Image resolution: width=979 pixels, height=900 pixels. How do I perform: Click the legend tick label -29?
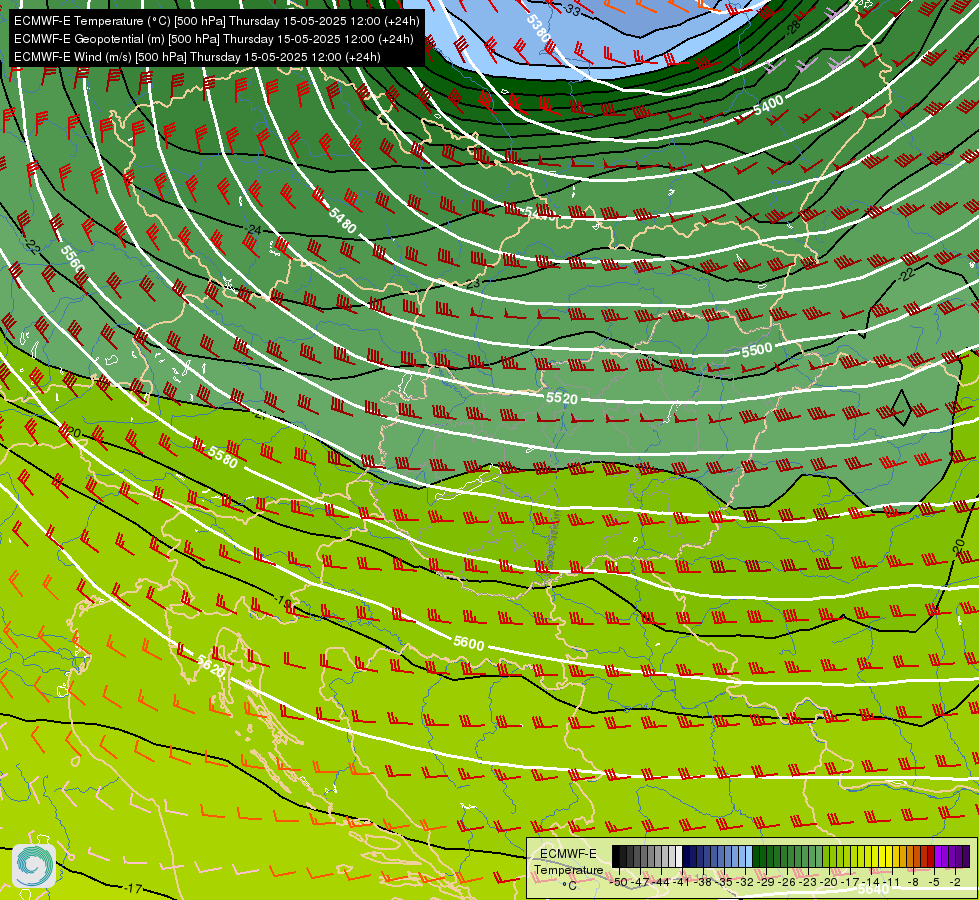tap(766, 882)
